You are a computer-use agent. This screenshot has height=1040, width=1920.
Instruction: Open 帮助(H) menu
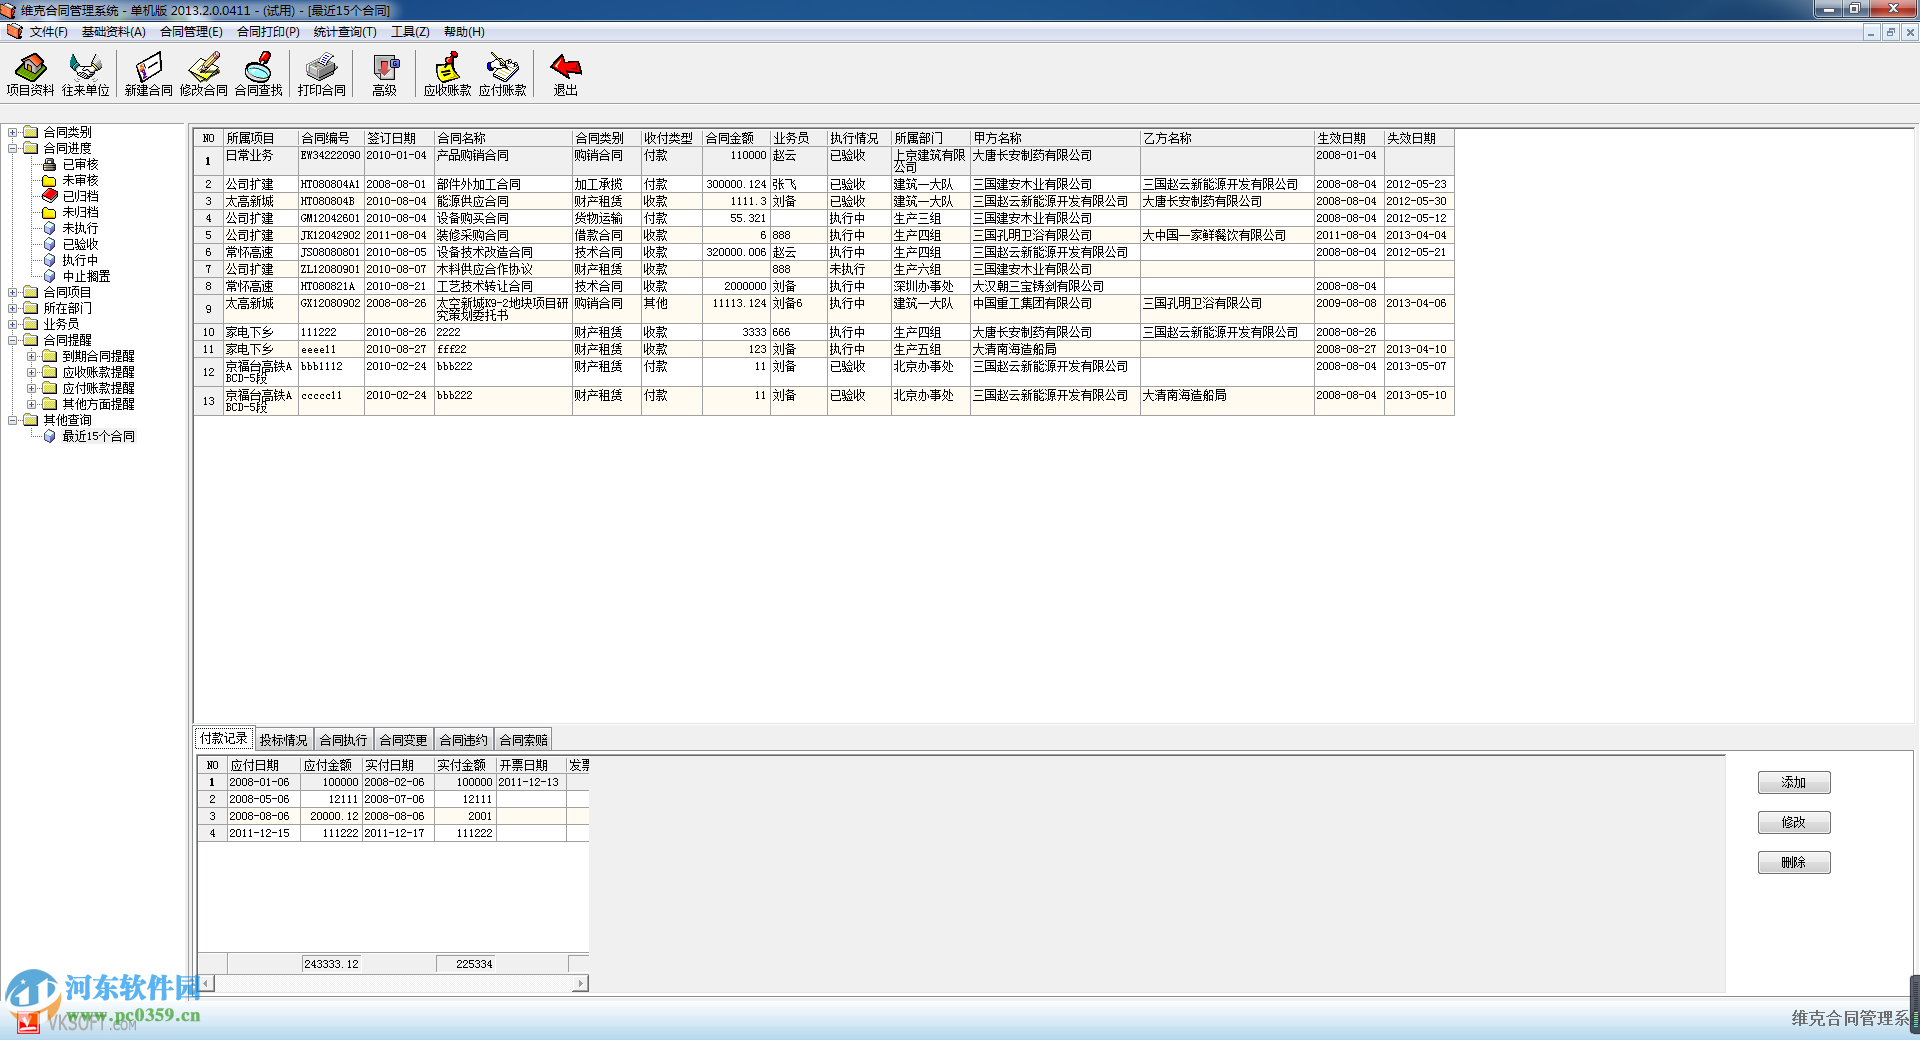click(x=464, y=32)
